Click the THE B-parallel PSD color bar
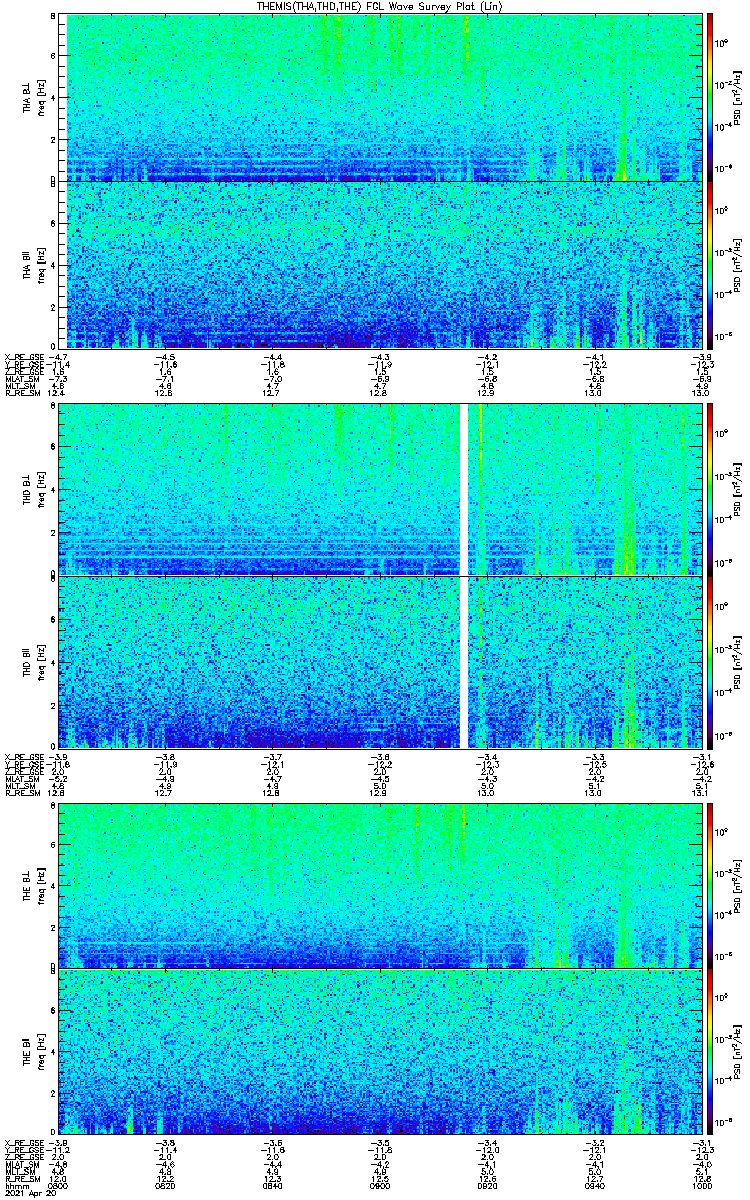 711,1052
